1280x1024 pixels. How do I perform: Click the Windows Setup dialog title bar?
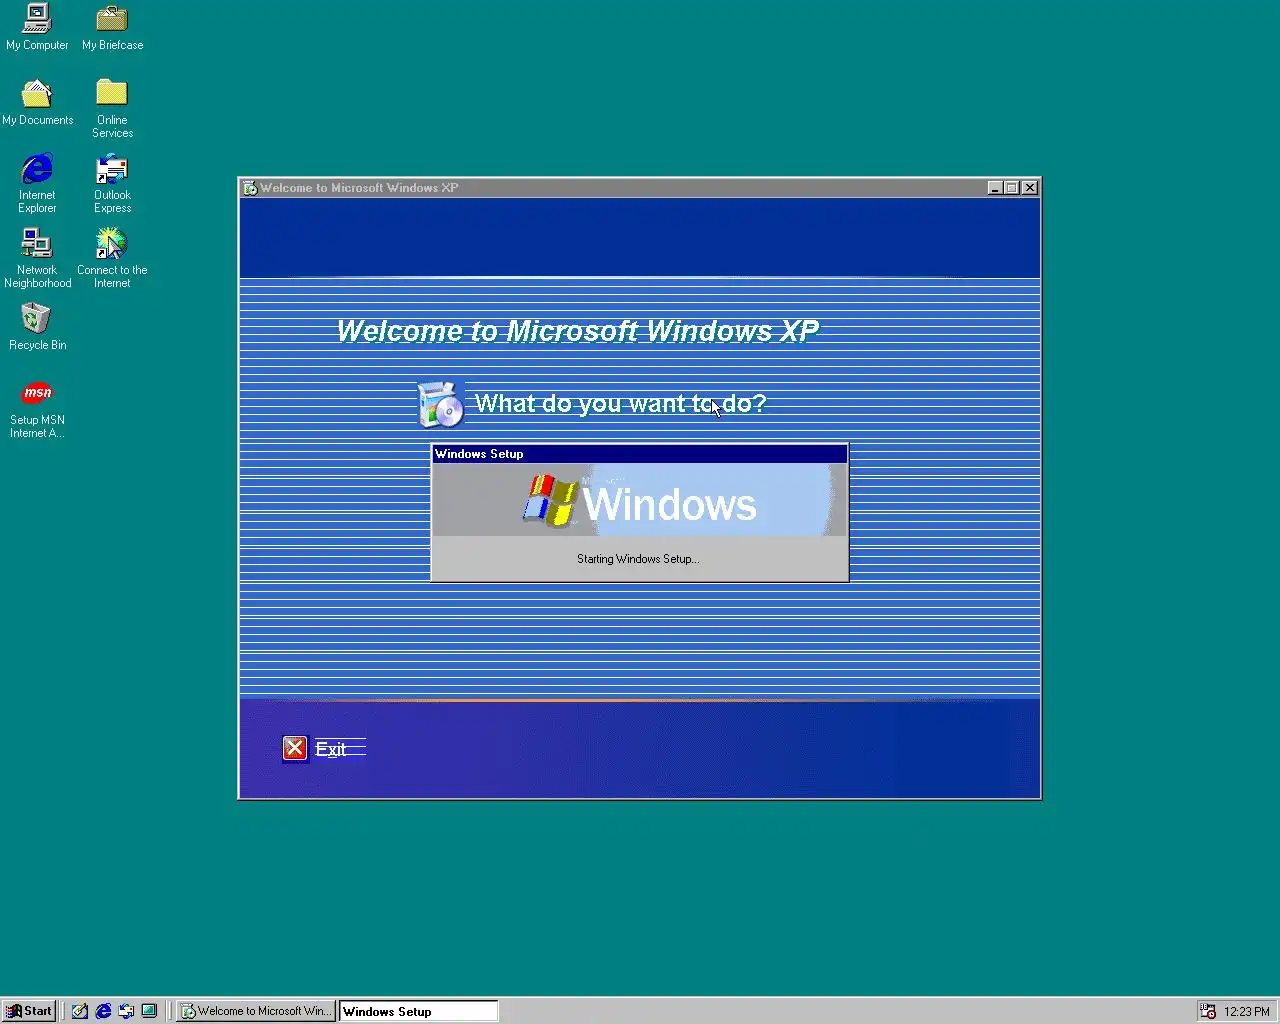click(x=640, y=454)
